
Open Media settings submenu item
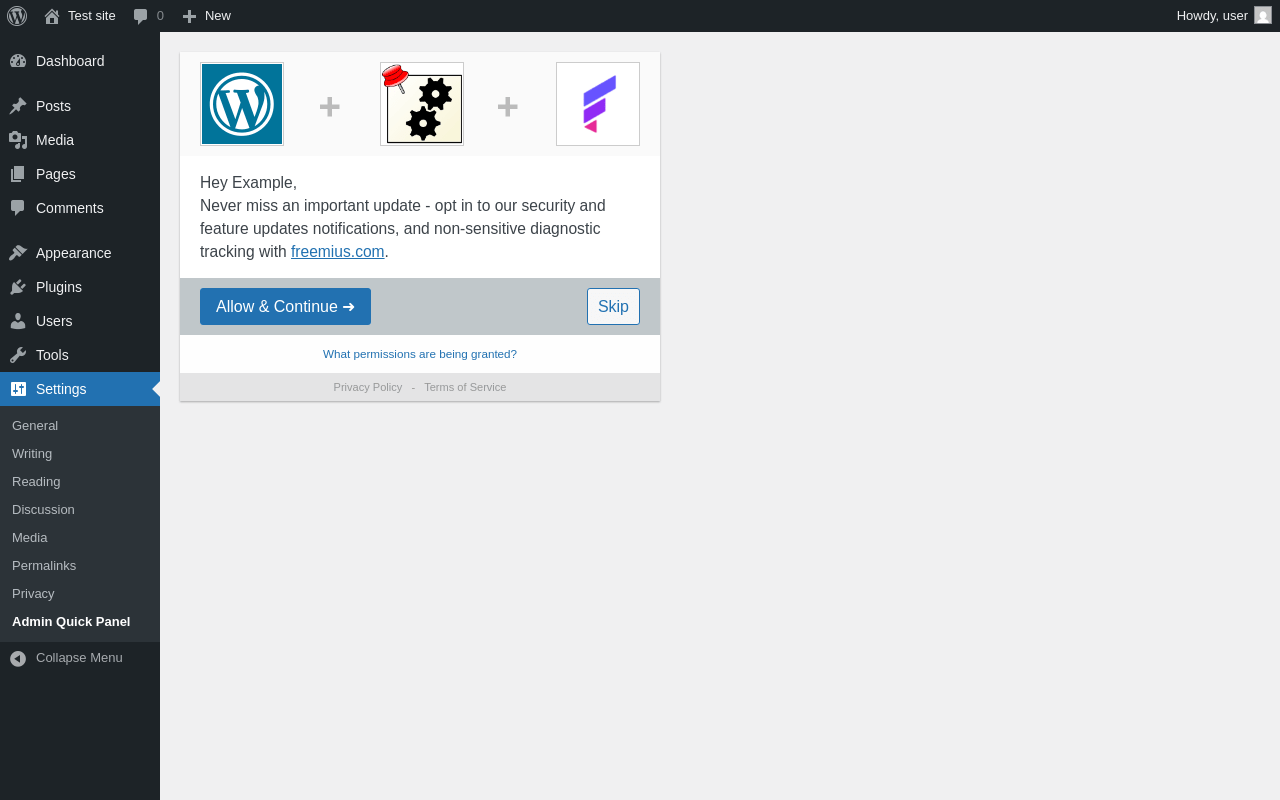pyautogui.click(x=30, y=538)
